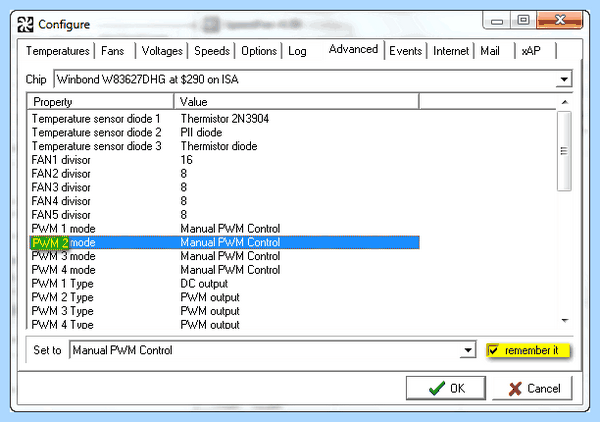The image size is (600, 422).
Task: Show the Log tab
Action: (x=297, y=51)
